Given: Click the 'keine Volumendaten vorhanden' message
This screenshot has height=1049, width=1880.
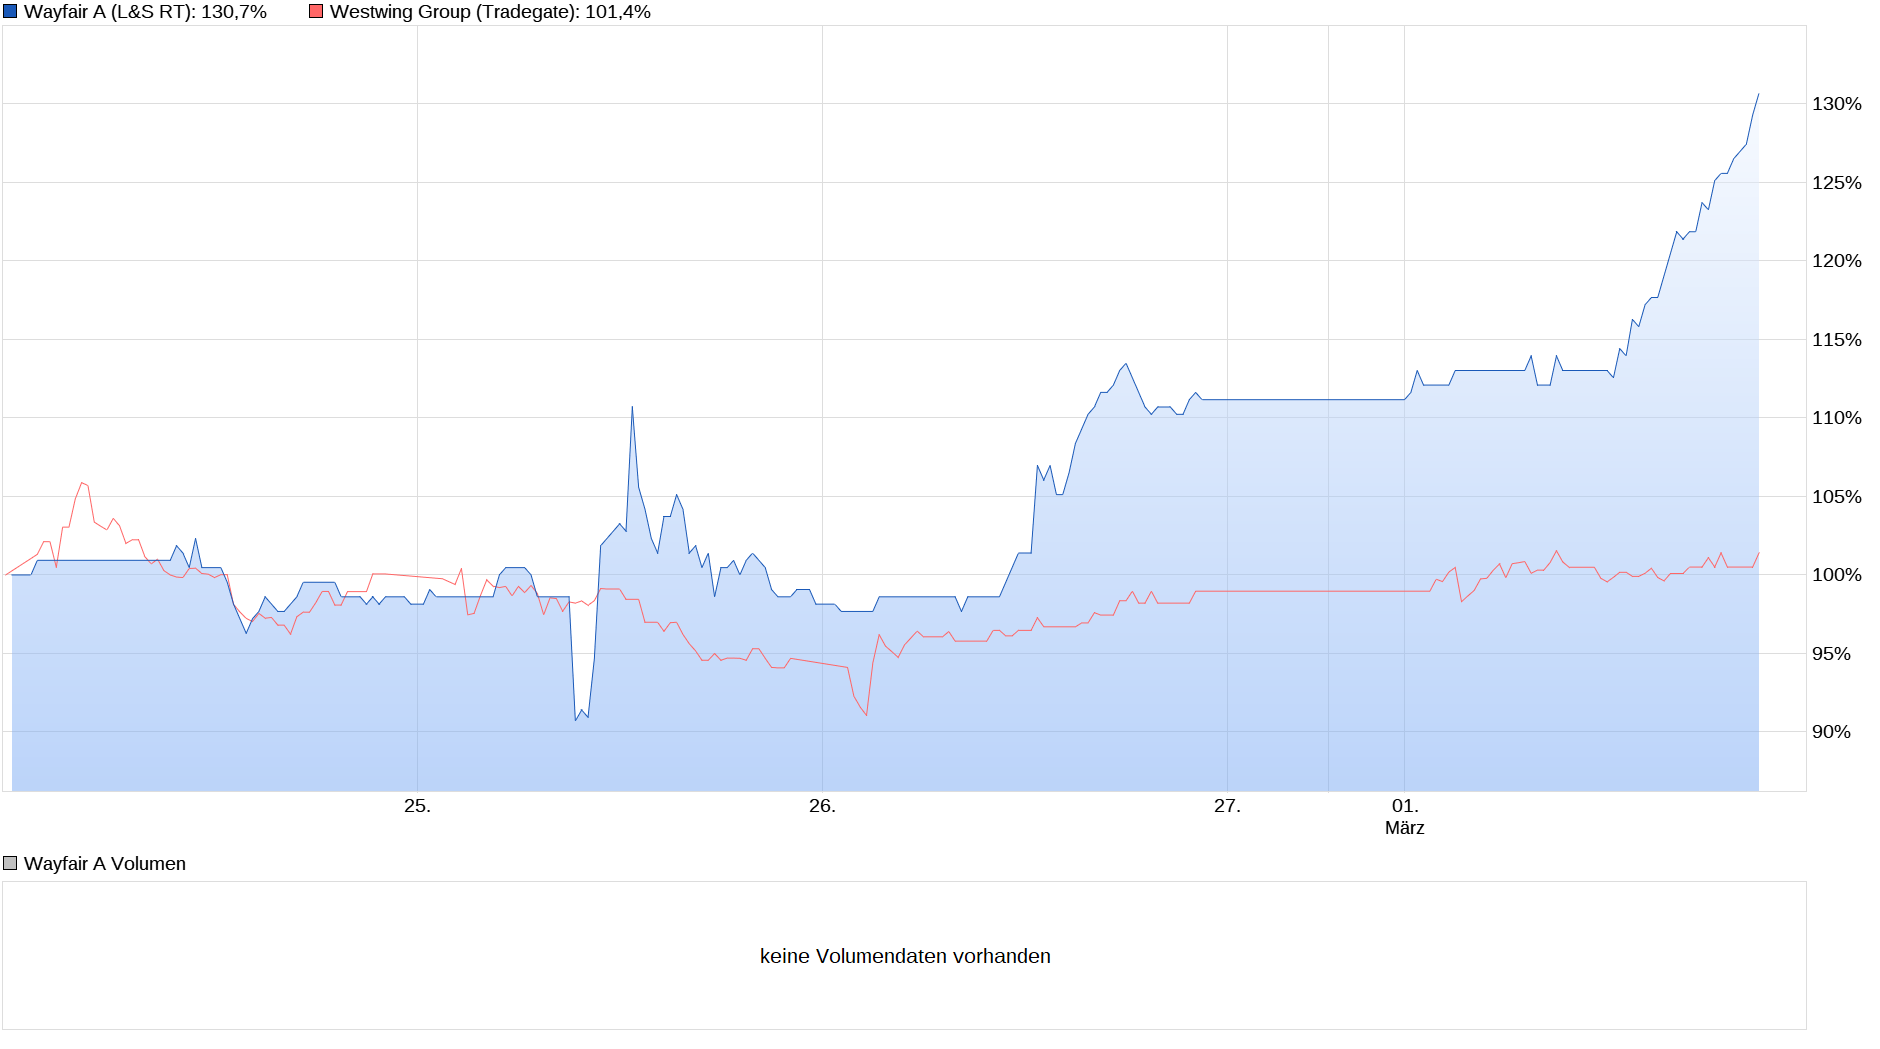Looking at the screenshot, I should [905, 956].
